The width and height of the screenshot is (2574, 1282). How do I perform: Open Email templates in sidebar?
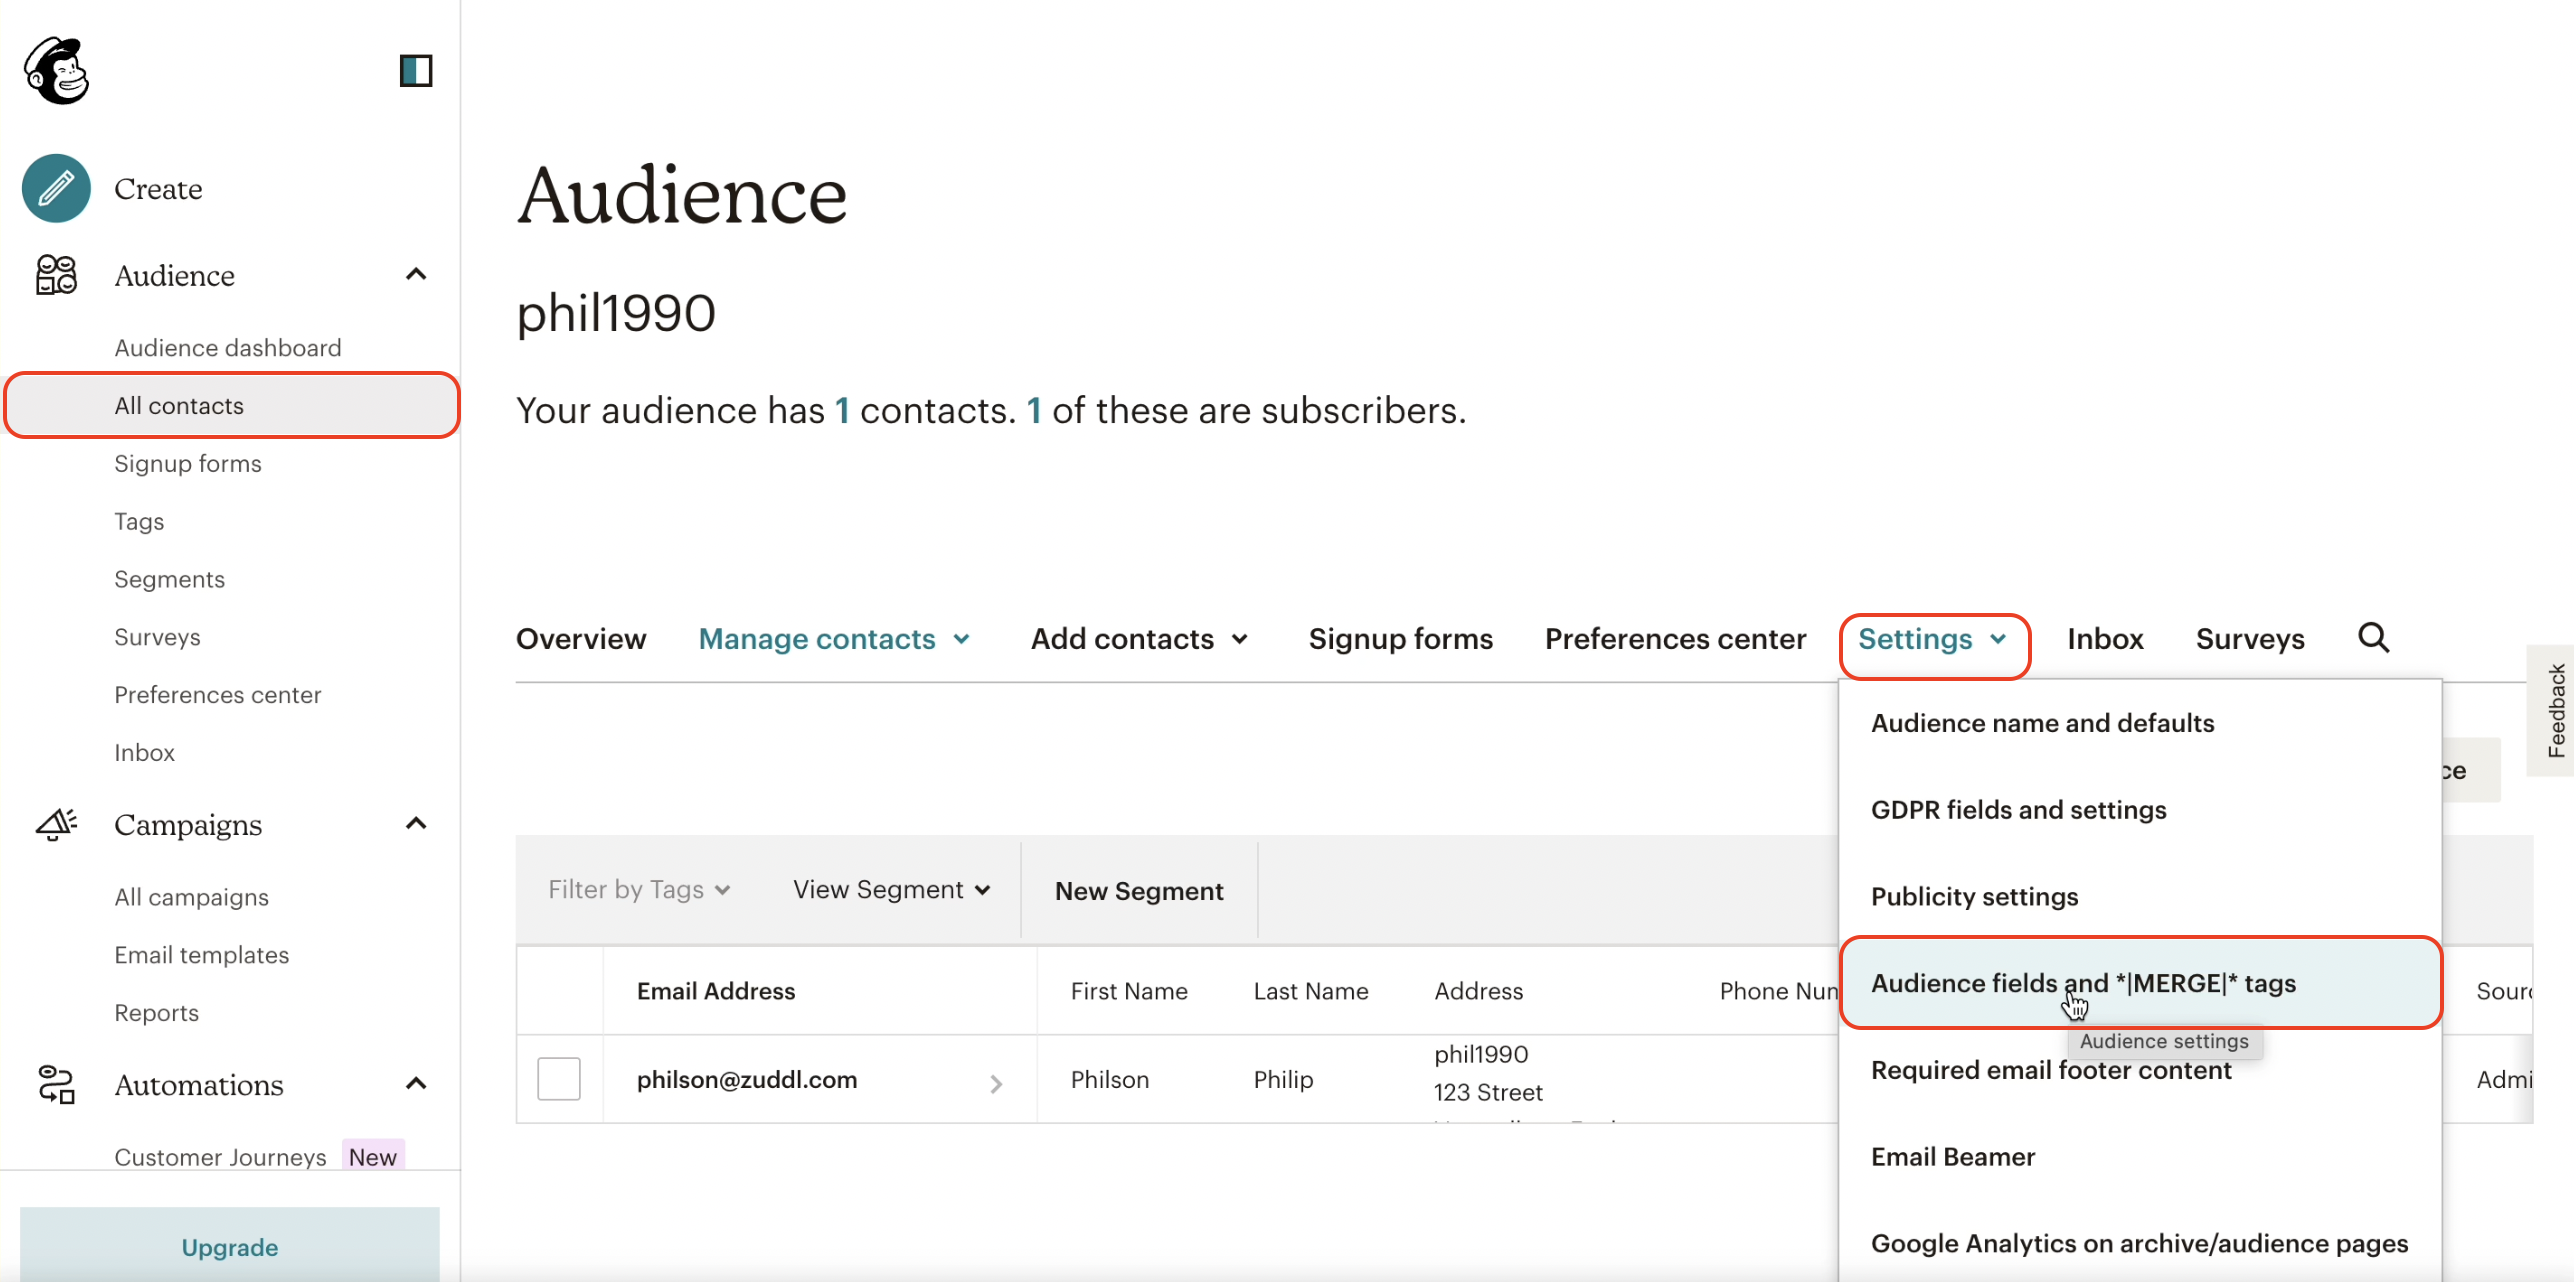(x=201, y=955)
